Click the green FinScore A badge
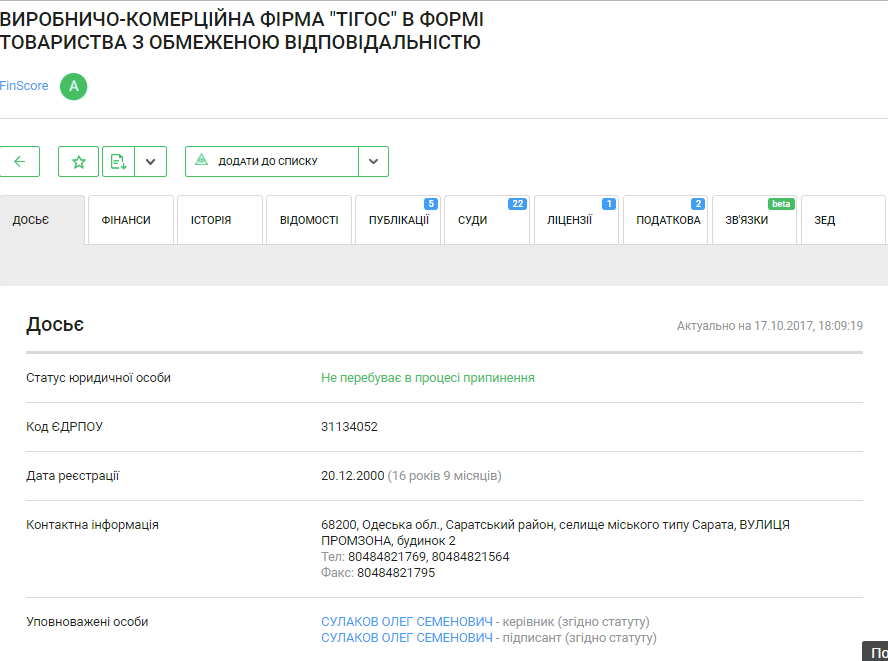888x661 pixels. click(73, 87)
